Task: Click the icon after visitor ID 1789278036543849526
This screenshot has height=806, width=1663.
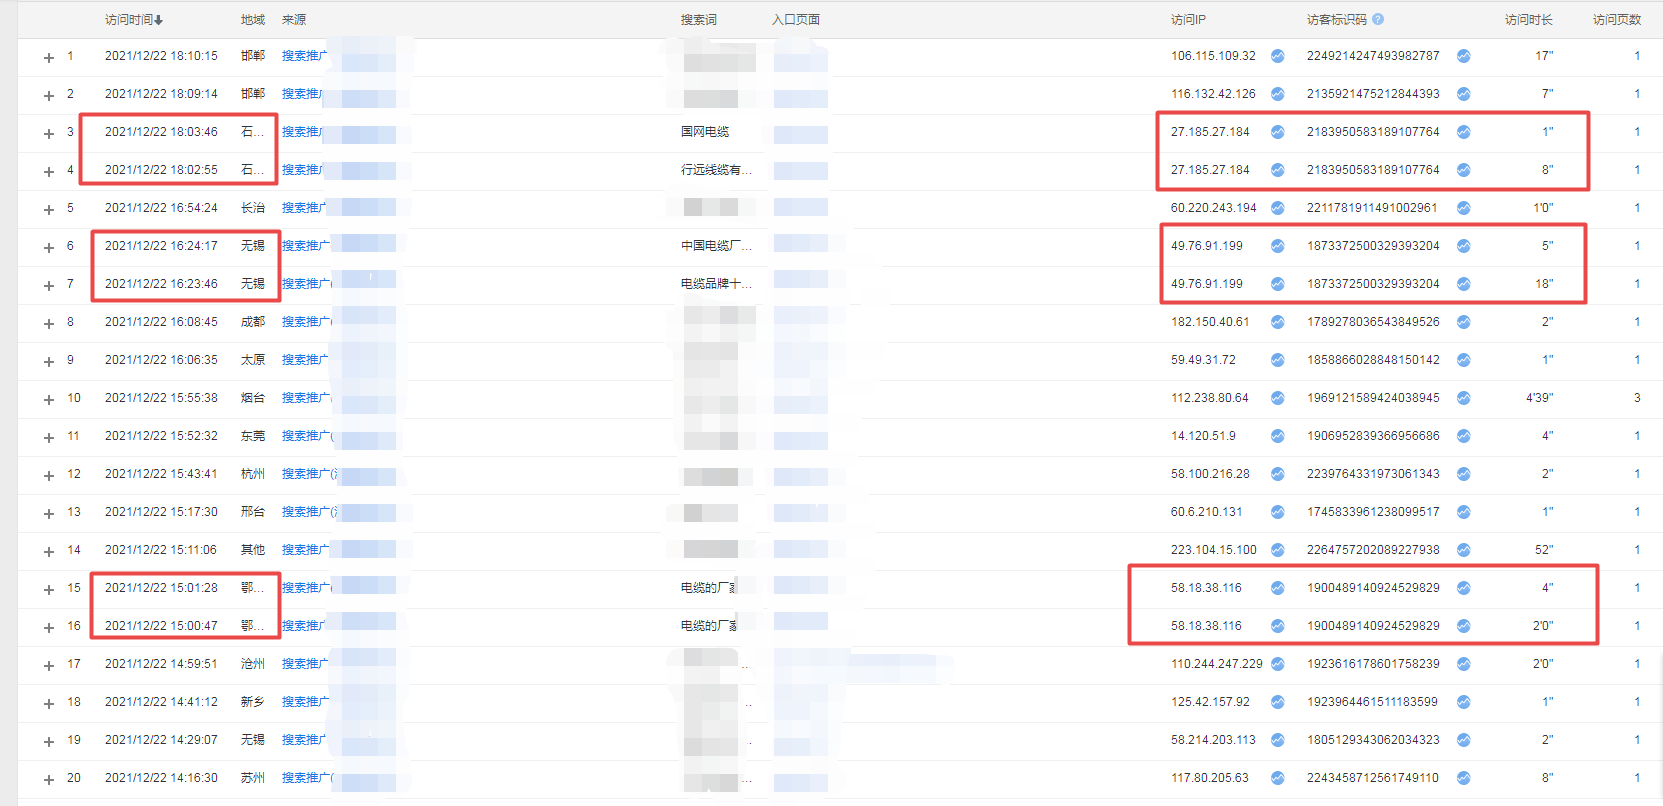Action: (1463, 322)
